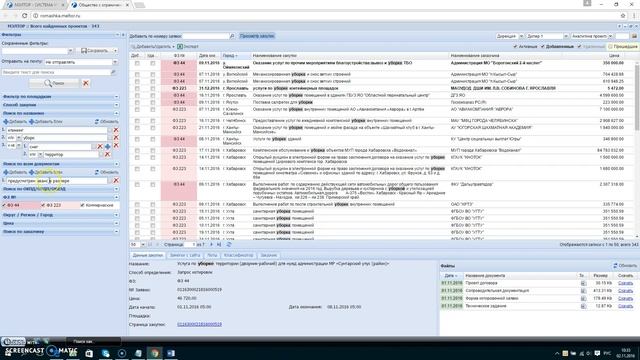640x360 pixels.
Task: Toggle the Прошедшие checkbox
Action: point(611,47)
